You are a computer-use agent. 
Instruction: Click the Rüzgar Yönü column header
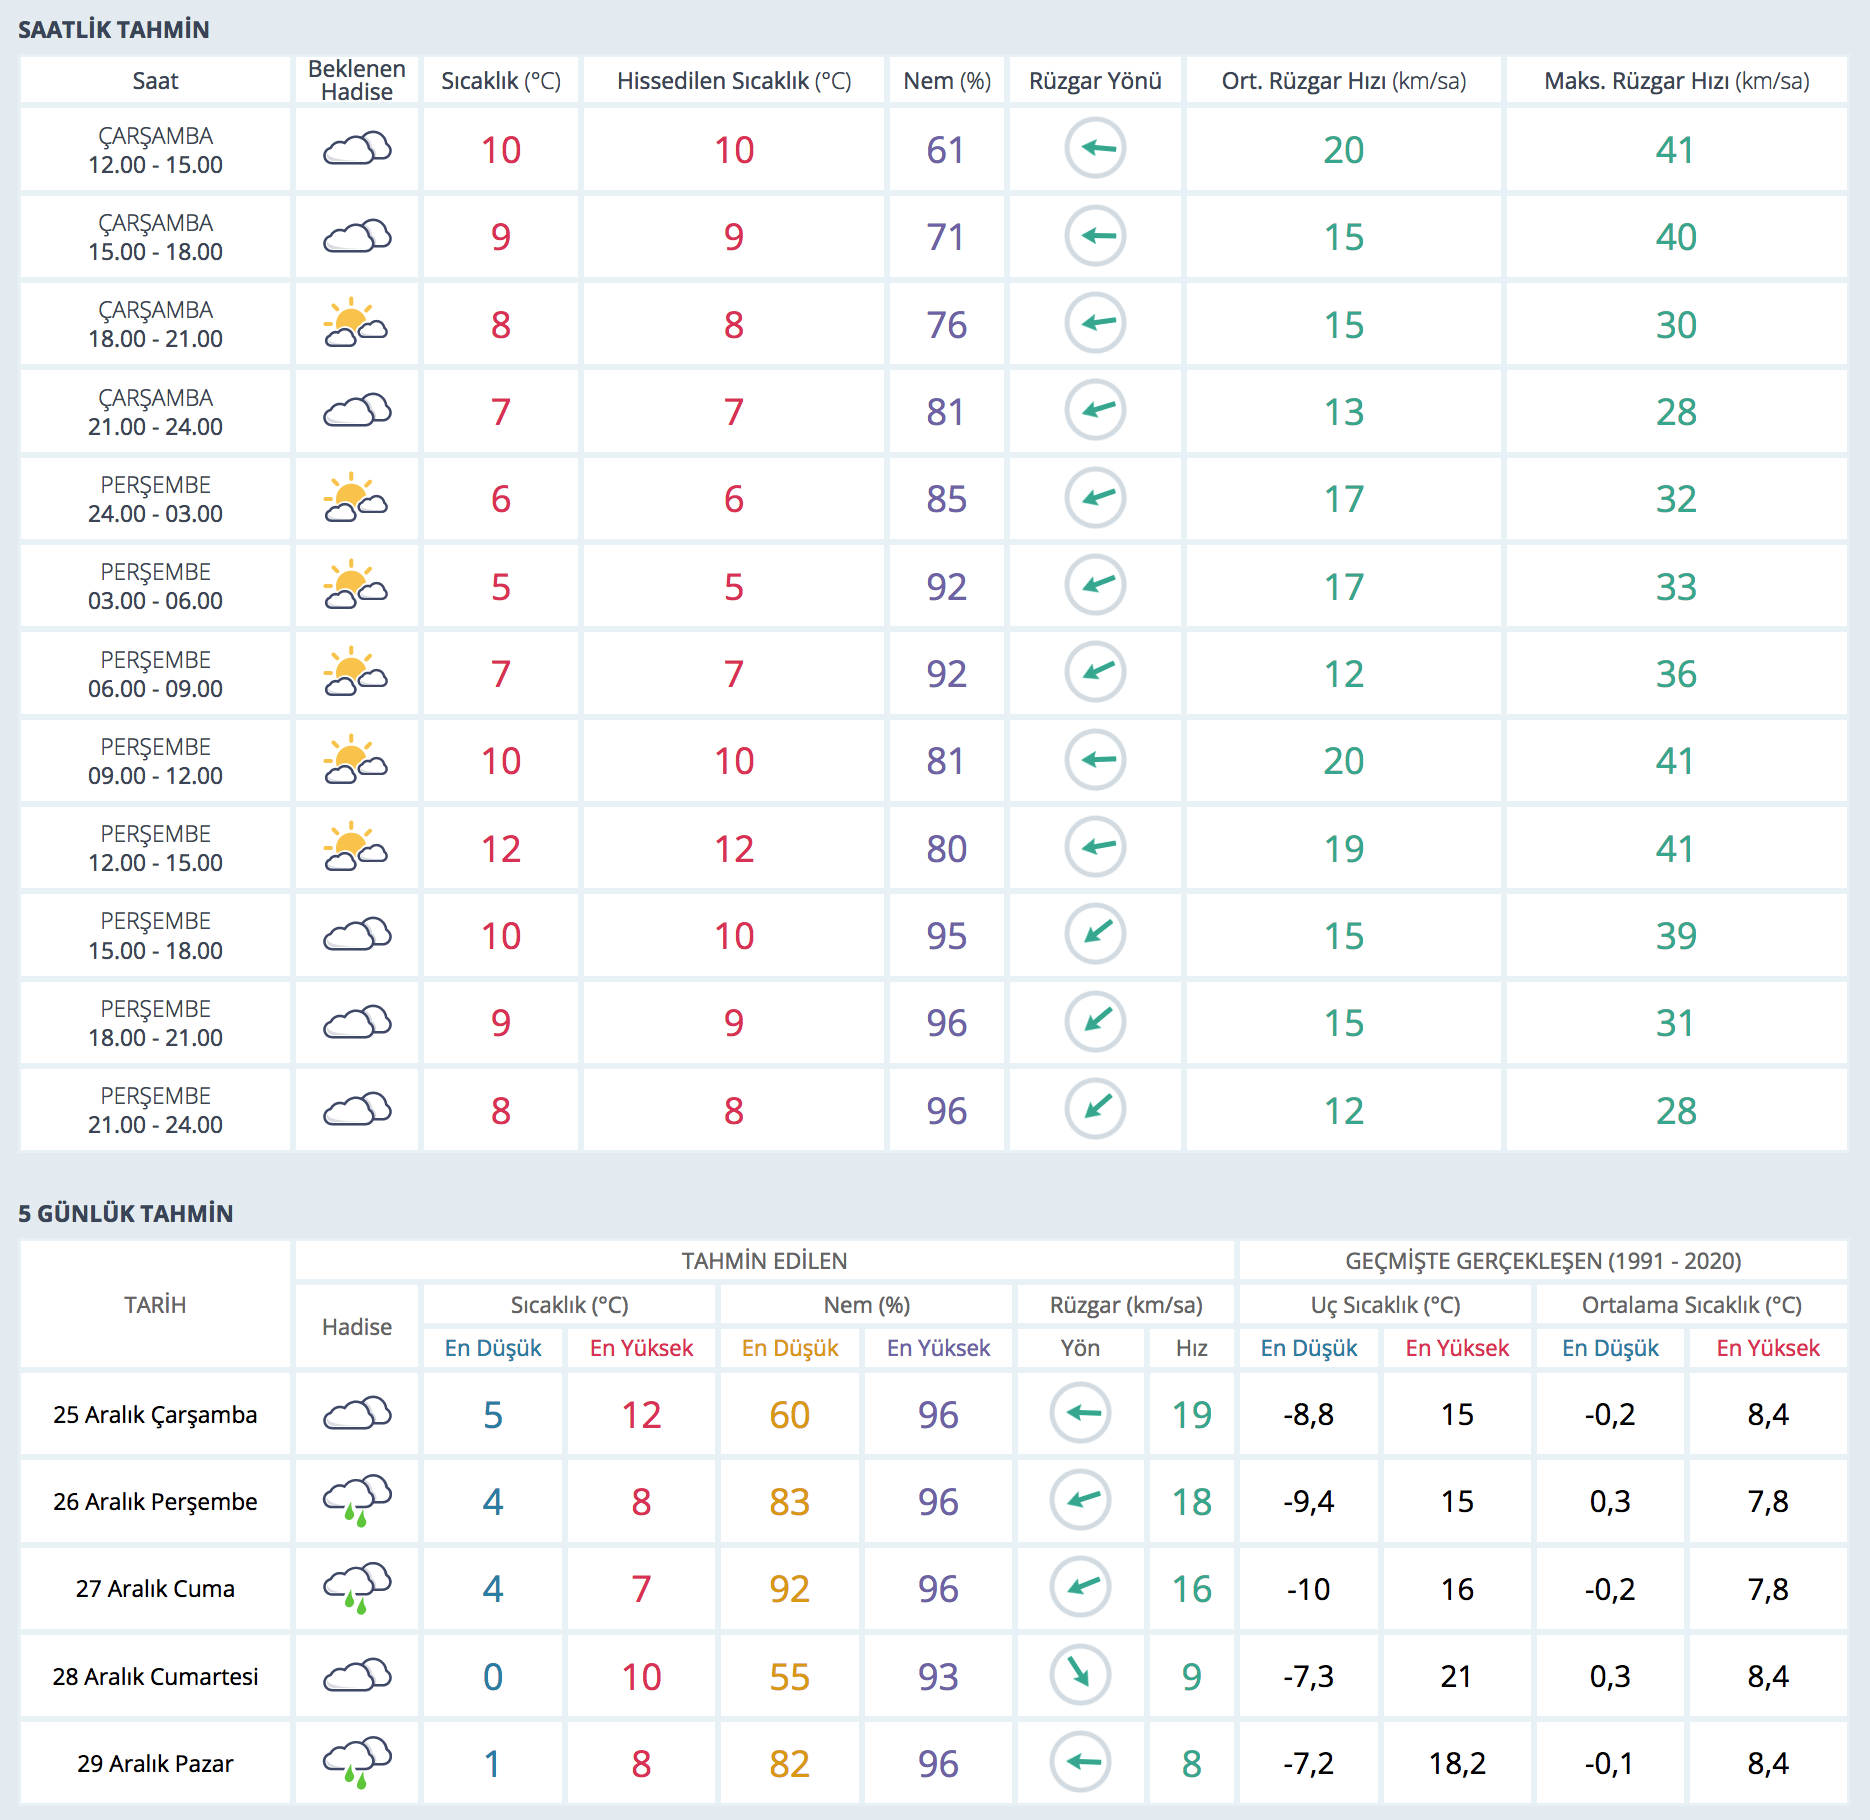(1095, 81)
